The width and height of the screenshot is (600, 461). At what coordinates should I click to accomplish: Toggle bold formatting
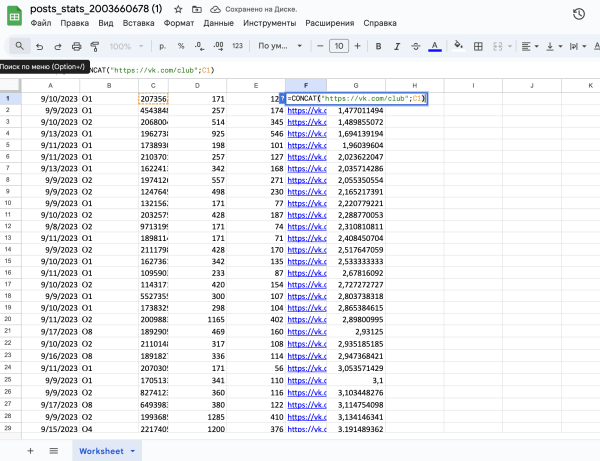[378, 46]
